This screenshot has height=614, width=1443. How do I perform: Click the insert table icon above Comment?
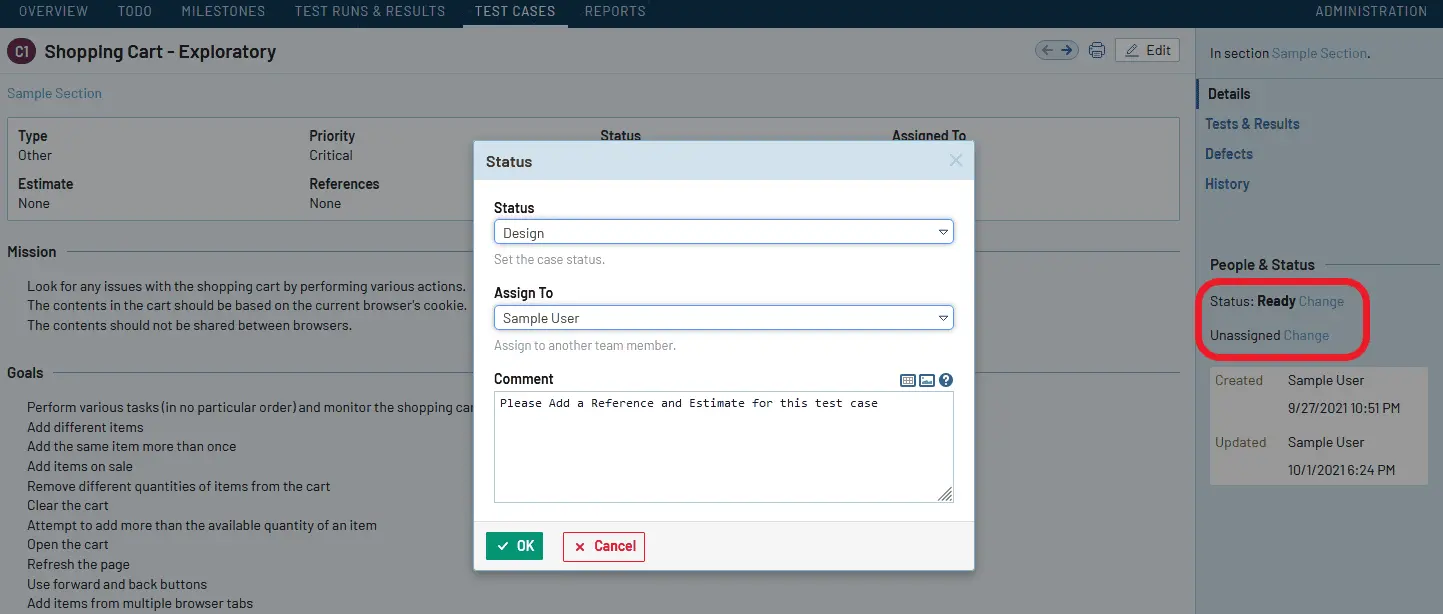pos(908,380)
